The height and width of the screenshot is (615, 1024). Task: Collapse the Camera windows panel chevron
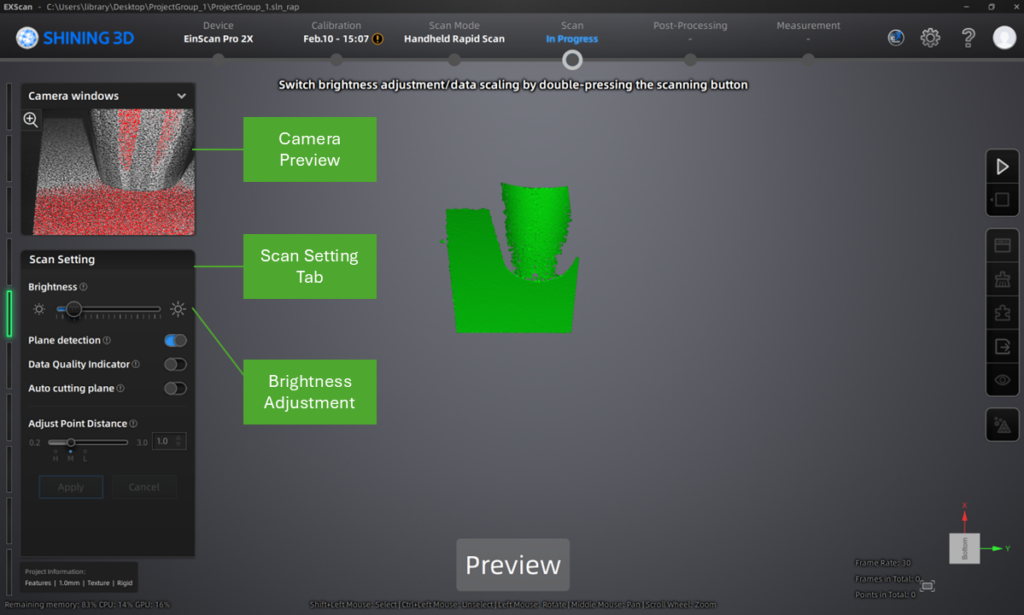[181, 96]
